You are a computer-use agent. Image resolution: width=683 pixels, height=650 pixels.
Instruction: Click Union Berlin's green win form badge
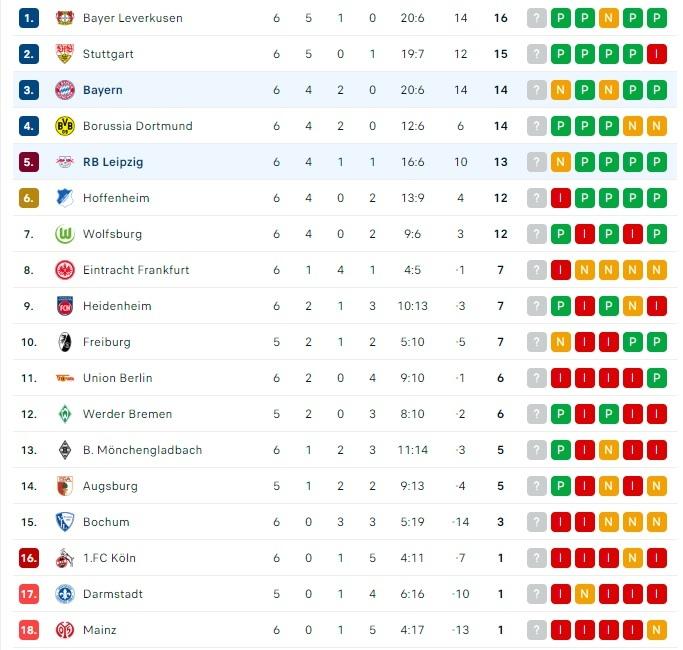pyautogui.click(x=656, y=378)
